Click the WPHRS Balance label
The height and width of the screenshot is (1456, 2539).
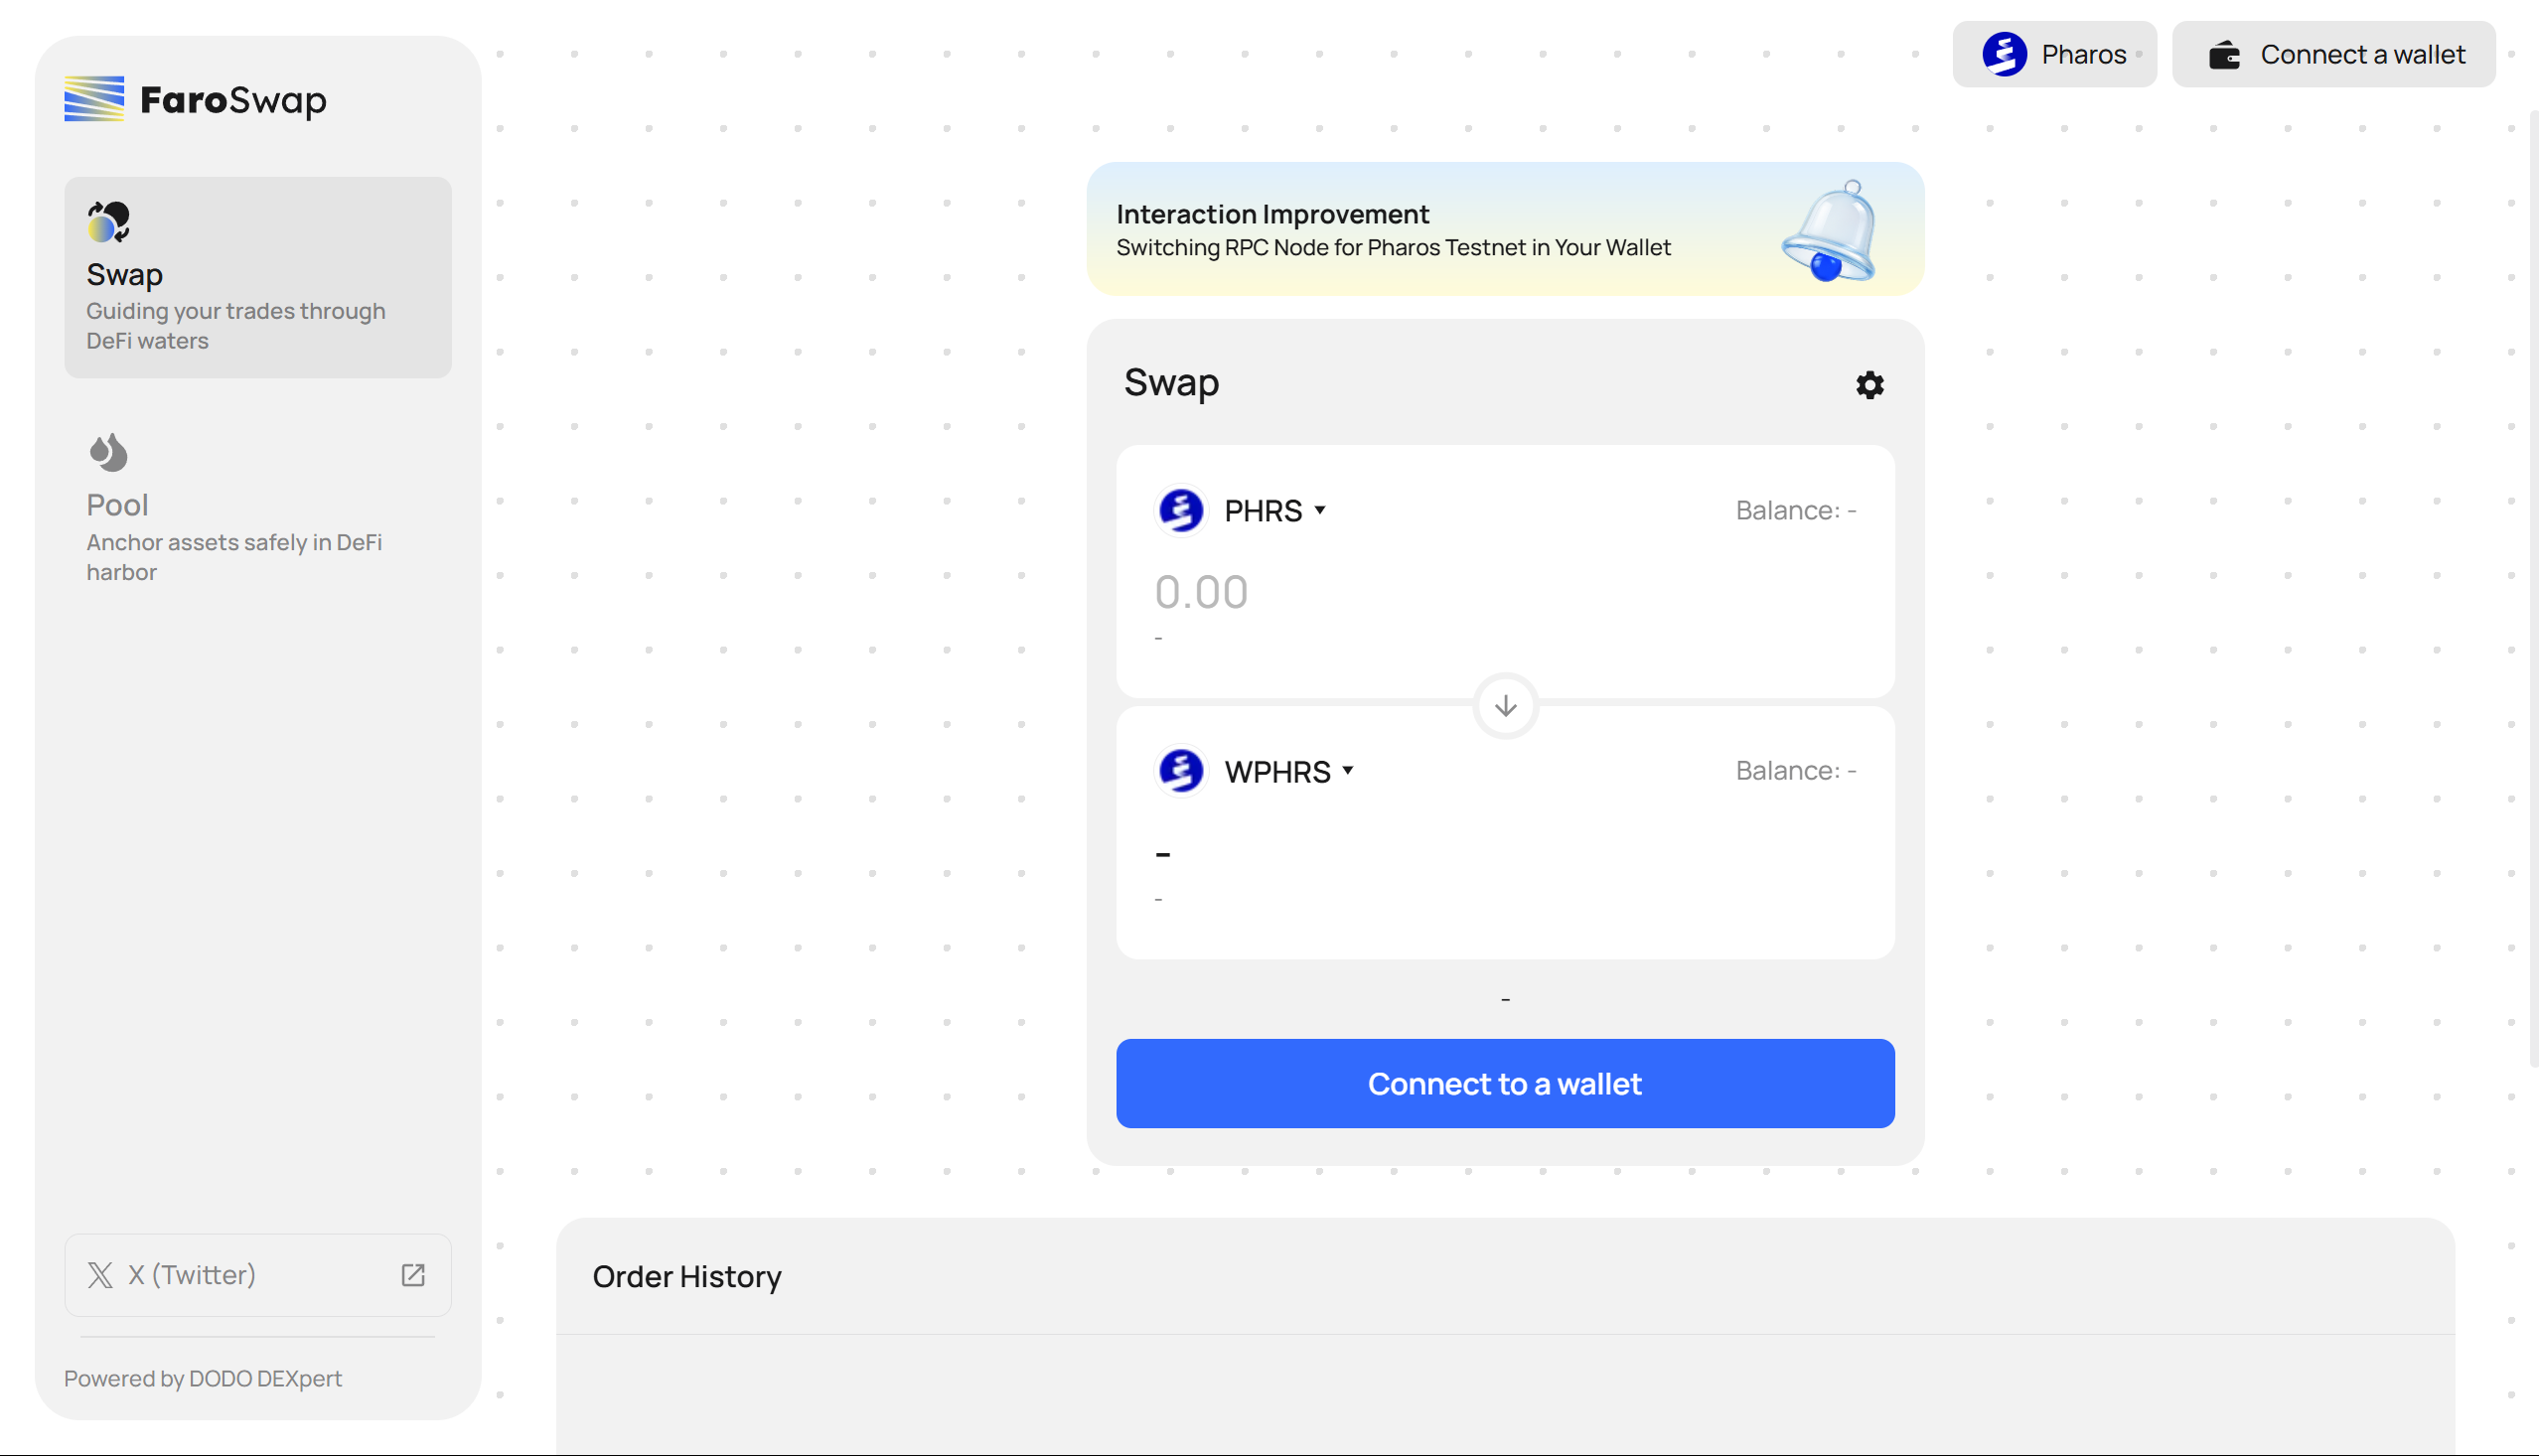(x=1796, y=770)
